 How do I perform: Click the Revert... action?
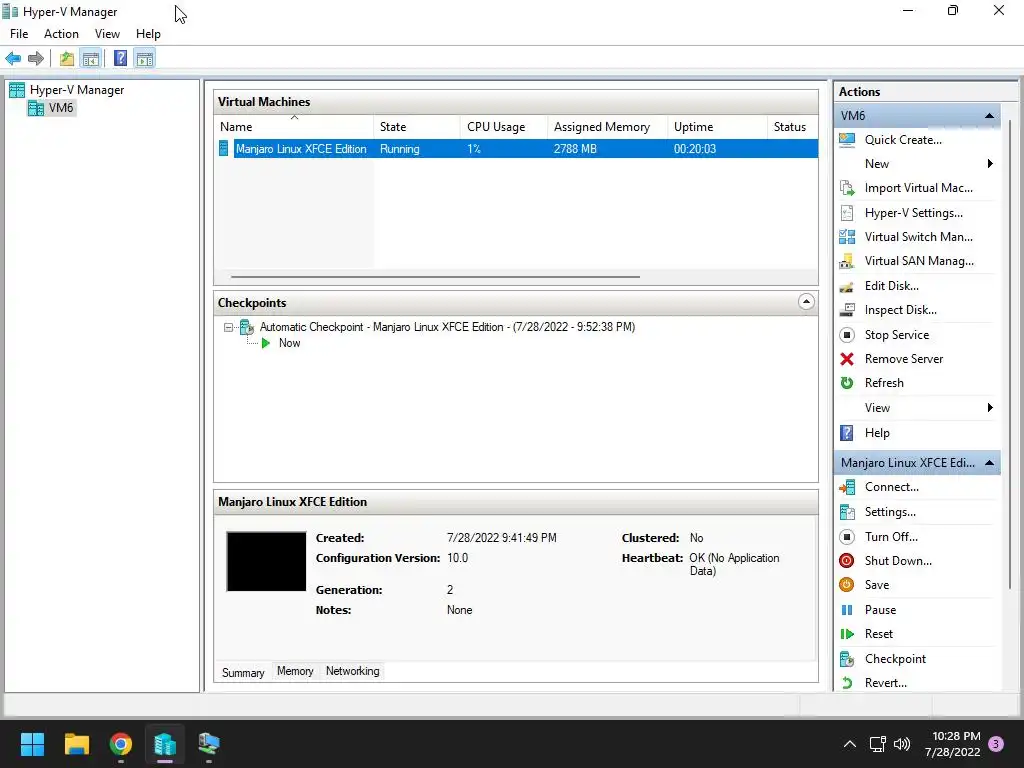point(886,683)
